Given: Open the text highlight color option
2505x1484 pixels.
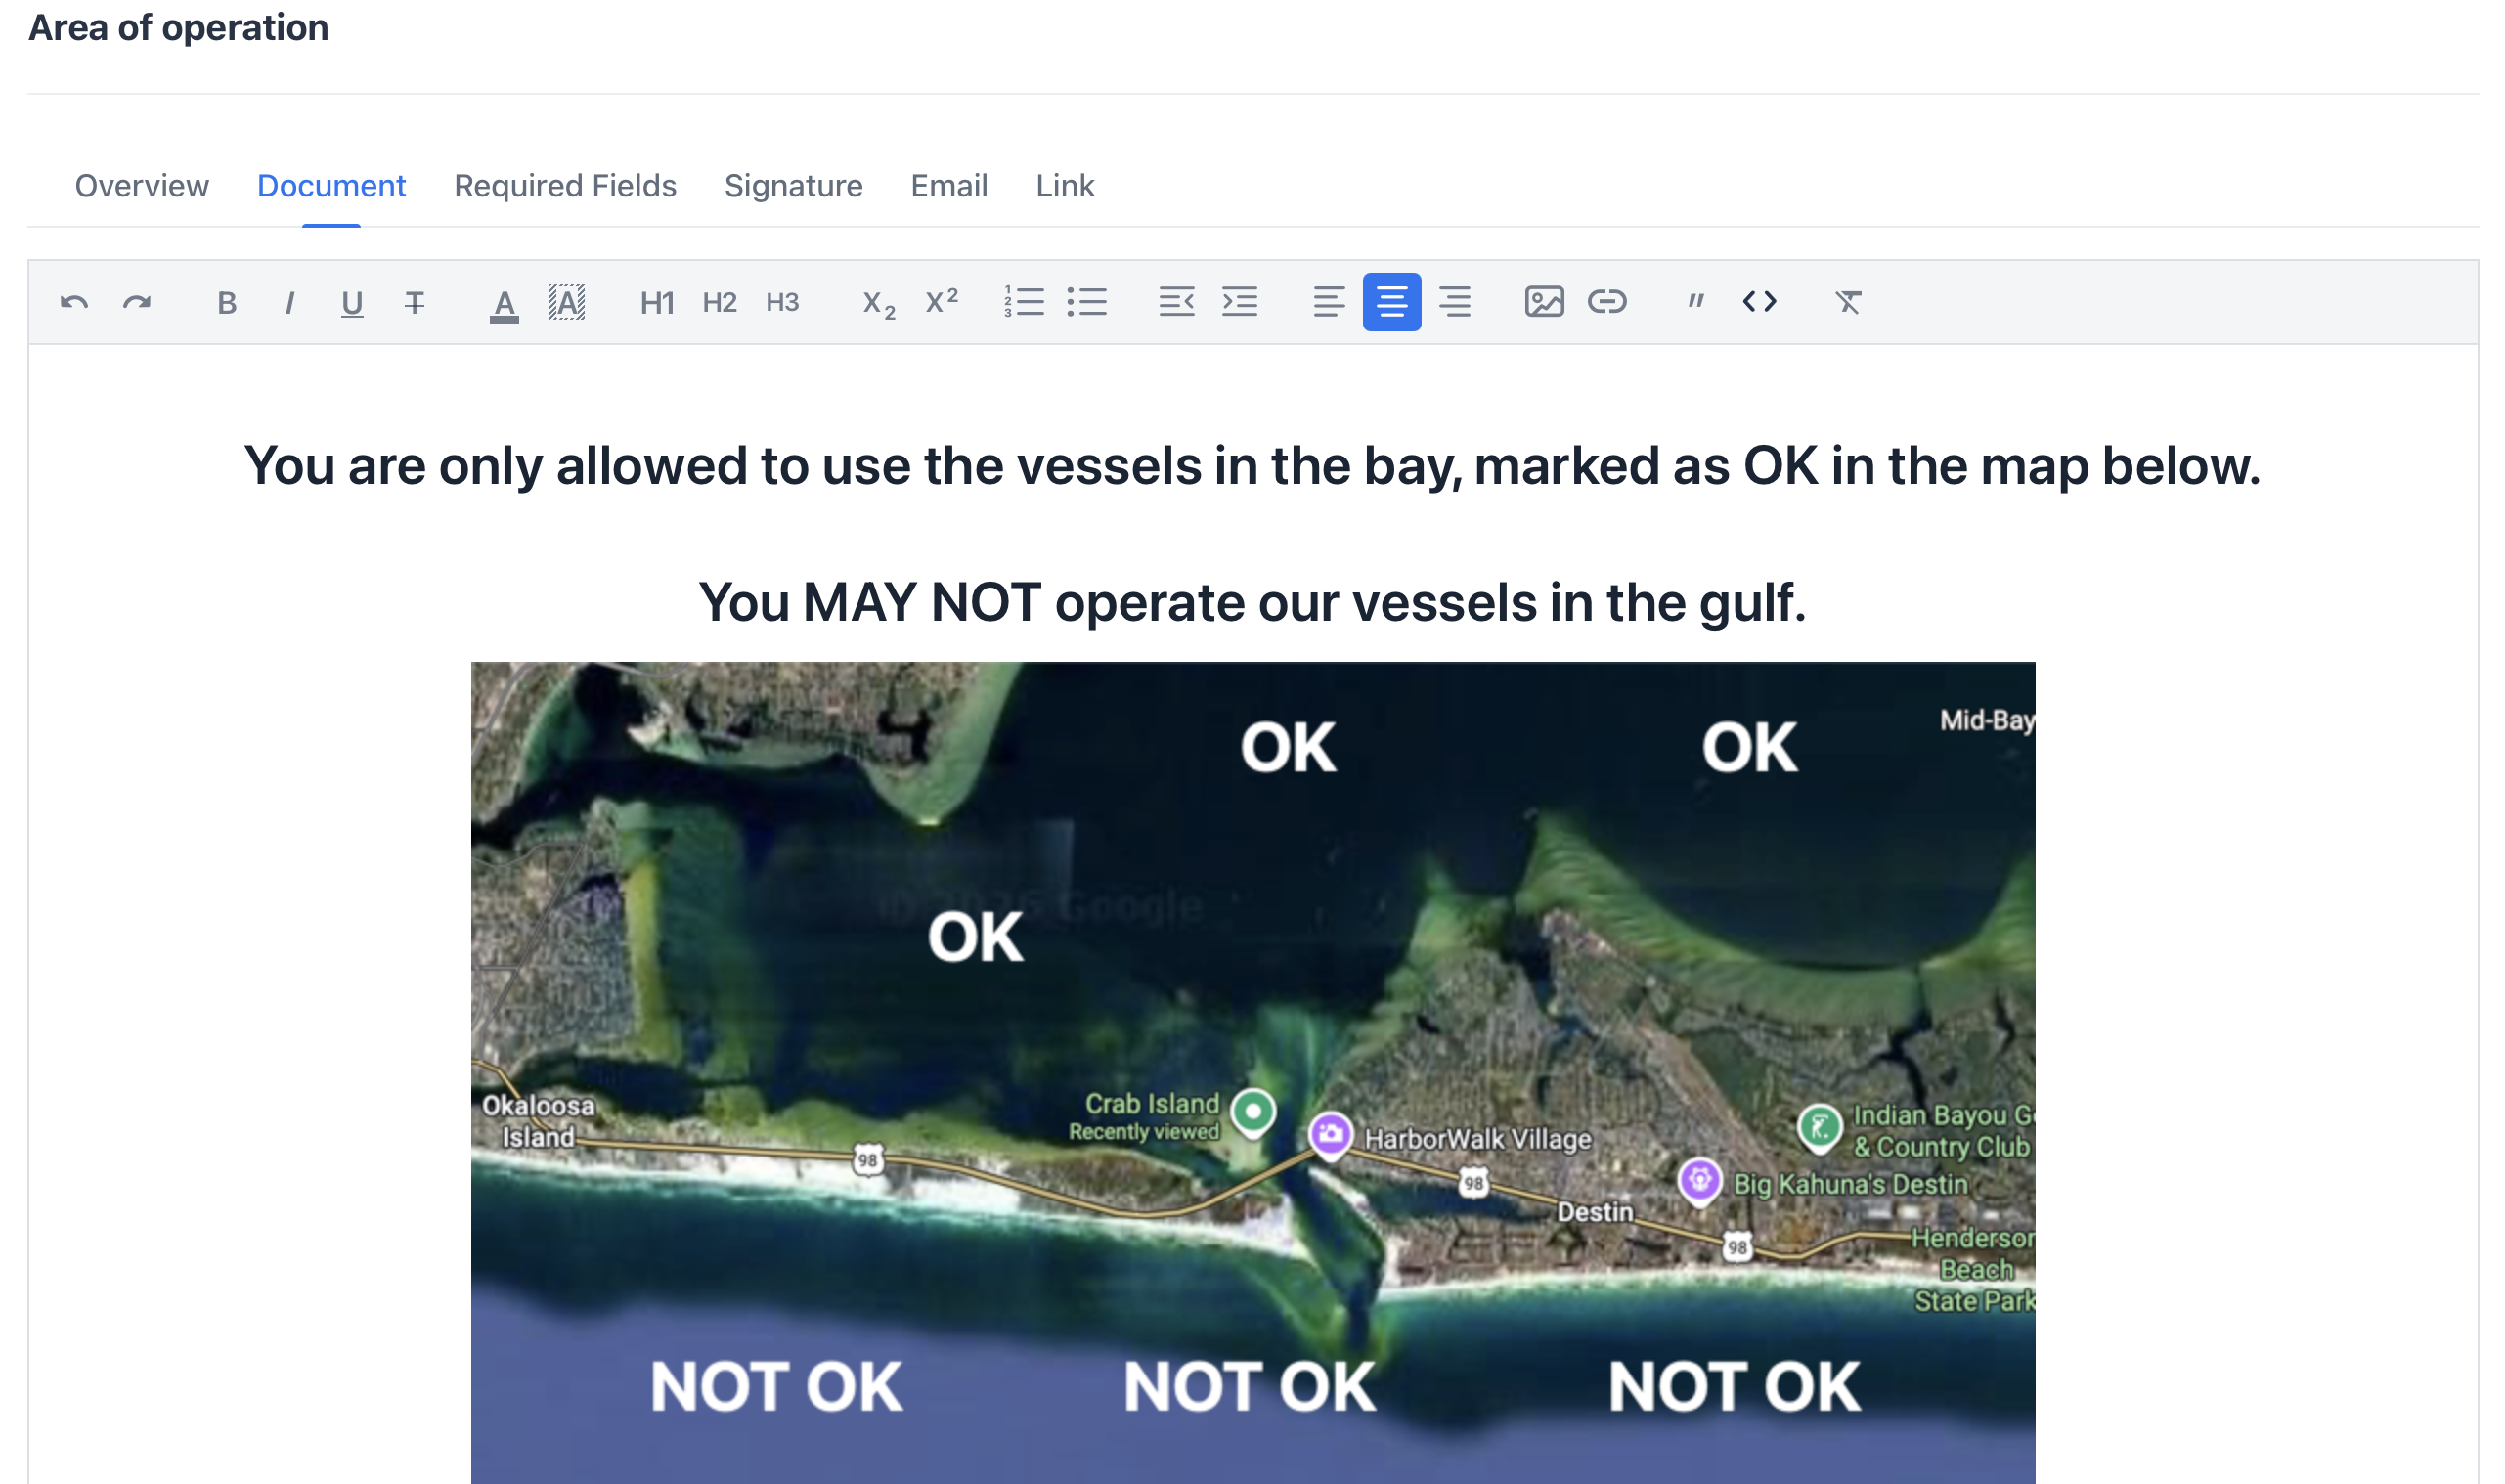Looking at the screenshot, I should pyautogui.click(x=567, y=302).
